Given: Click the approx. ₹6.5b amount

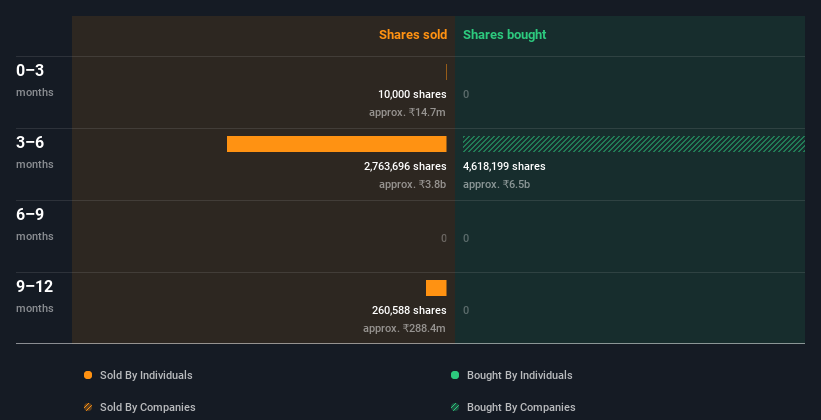Looking at the screenshot, I should point(496,184).
